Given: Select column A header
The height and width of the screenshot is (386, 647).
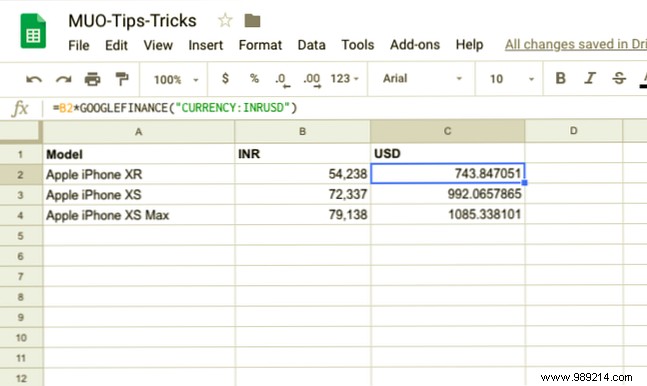Looking at the screenshot, I should [x=139, y=132].
